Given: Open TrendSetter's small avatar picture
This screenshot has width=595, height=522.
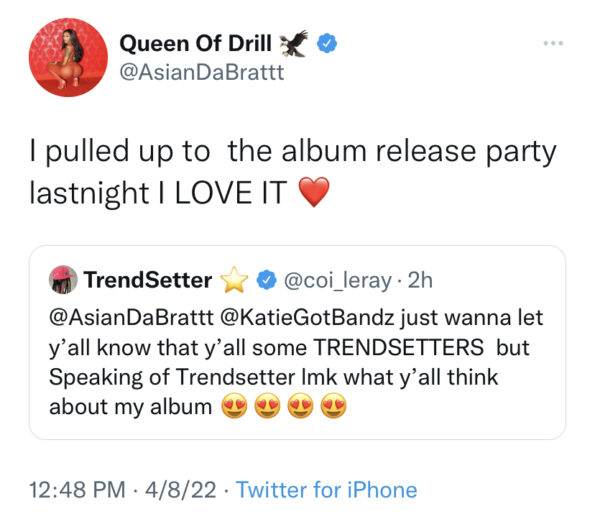Looking at the screenshot, I should [63, 280].
